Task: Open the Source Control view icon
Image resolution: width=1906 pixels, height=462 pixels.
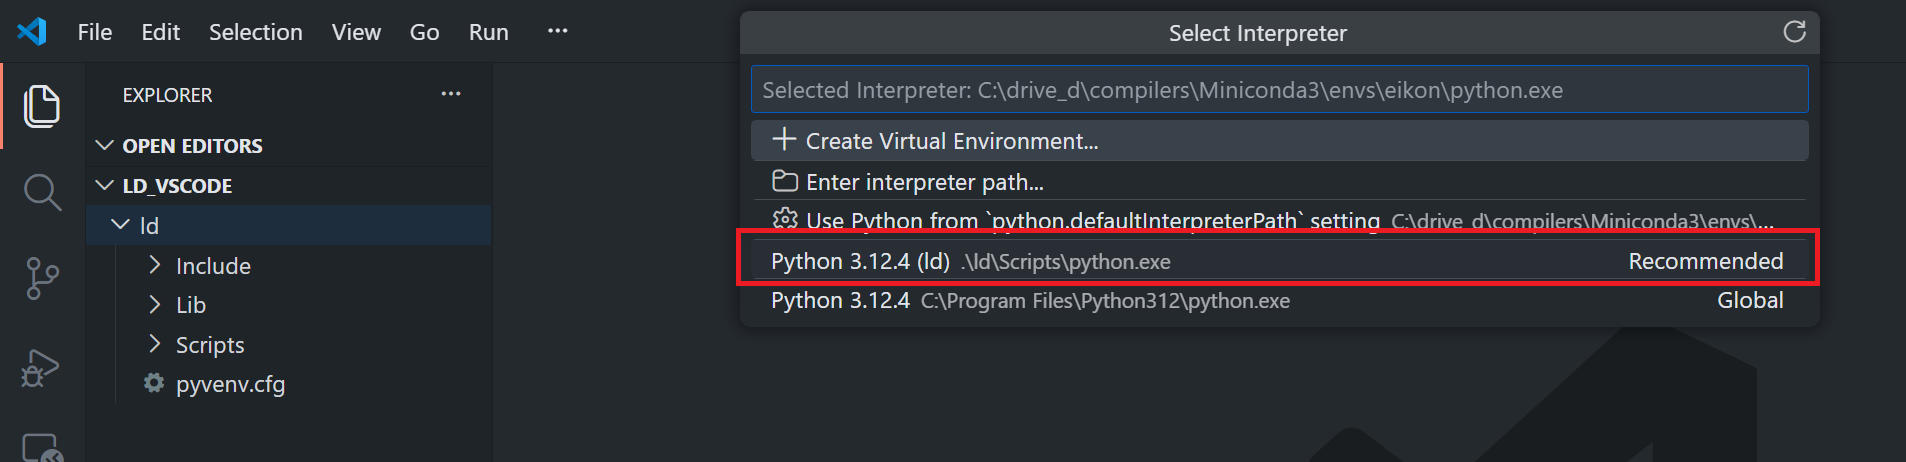Action: (x=42, y=278)
